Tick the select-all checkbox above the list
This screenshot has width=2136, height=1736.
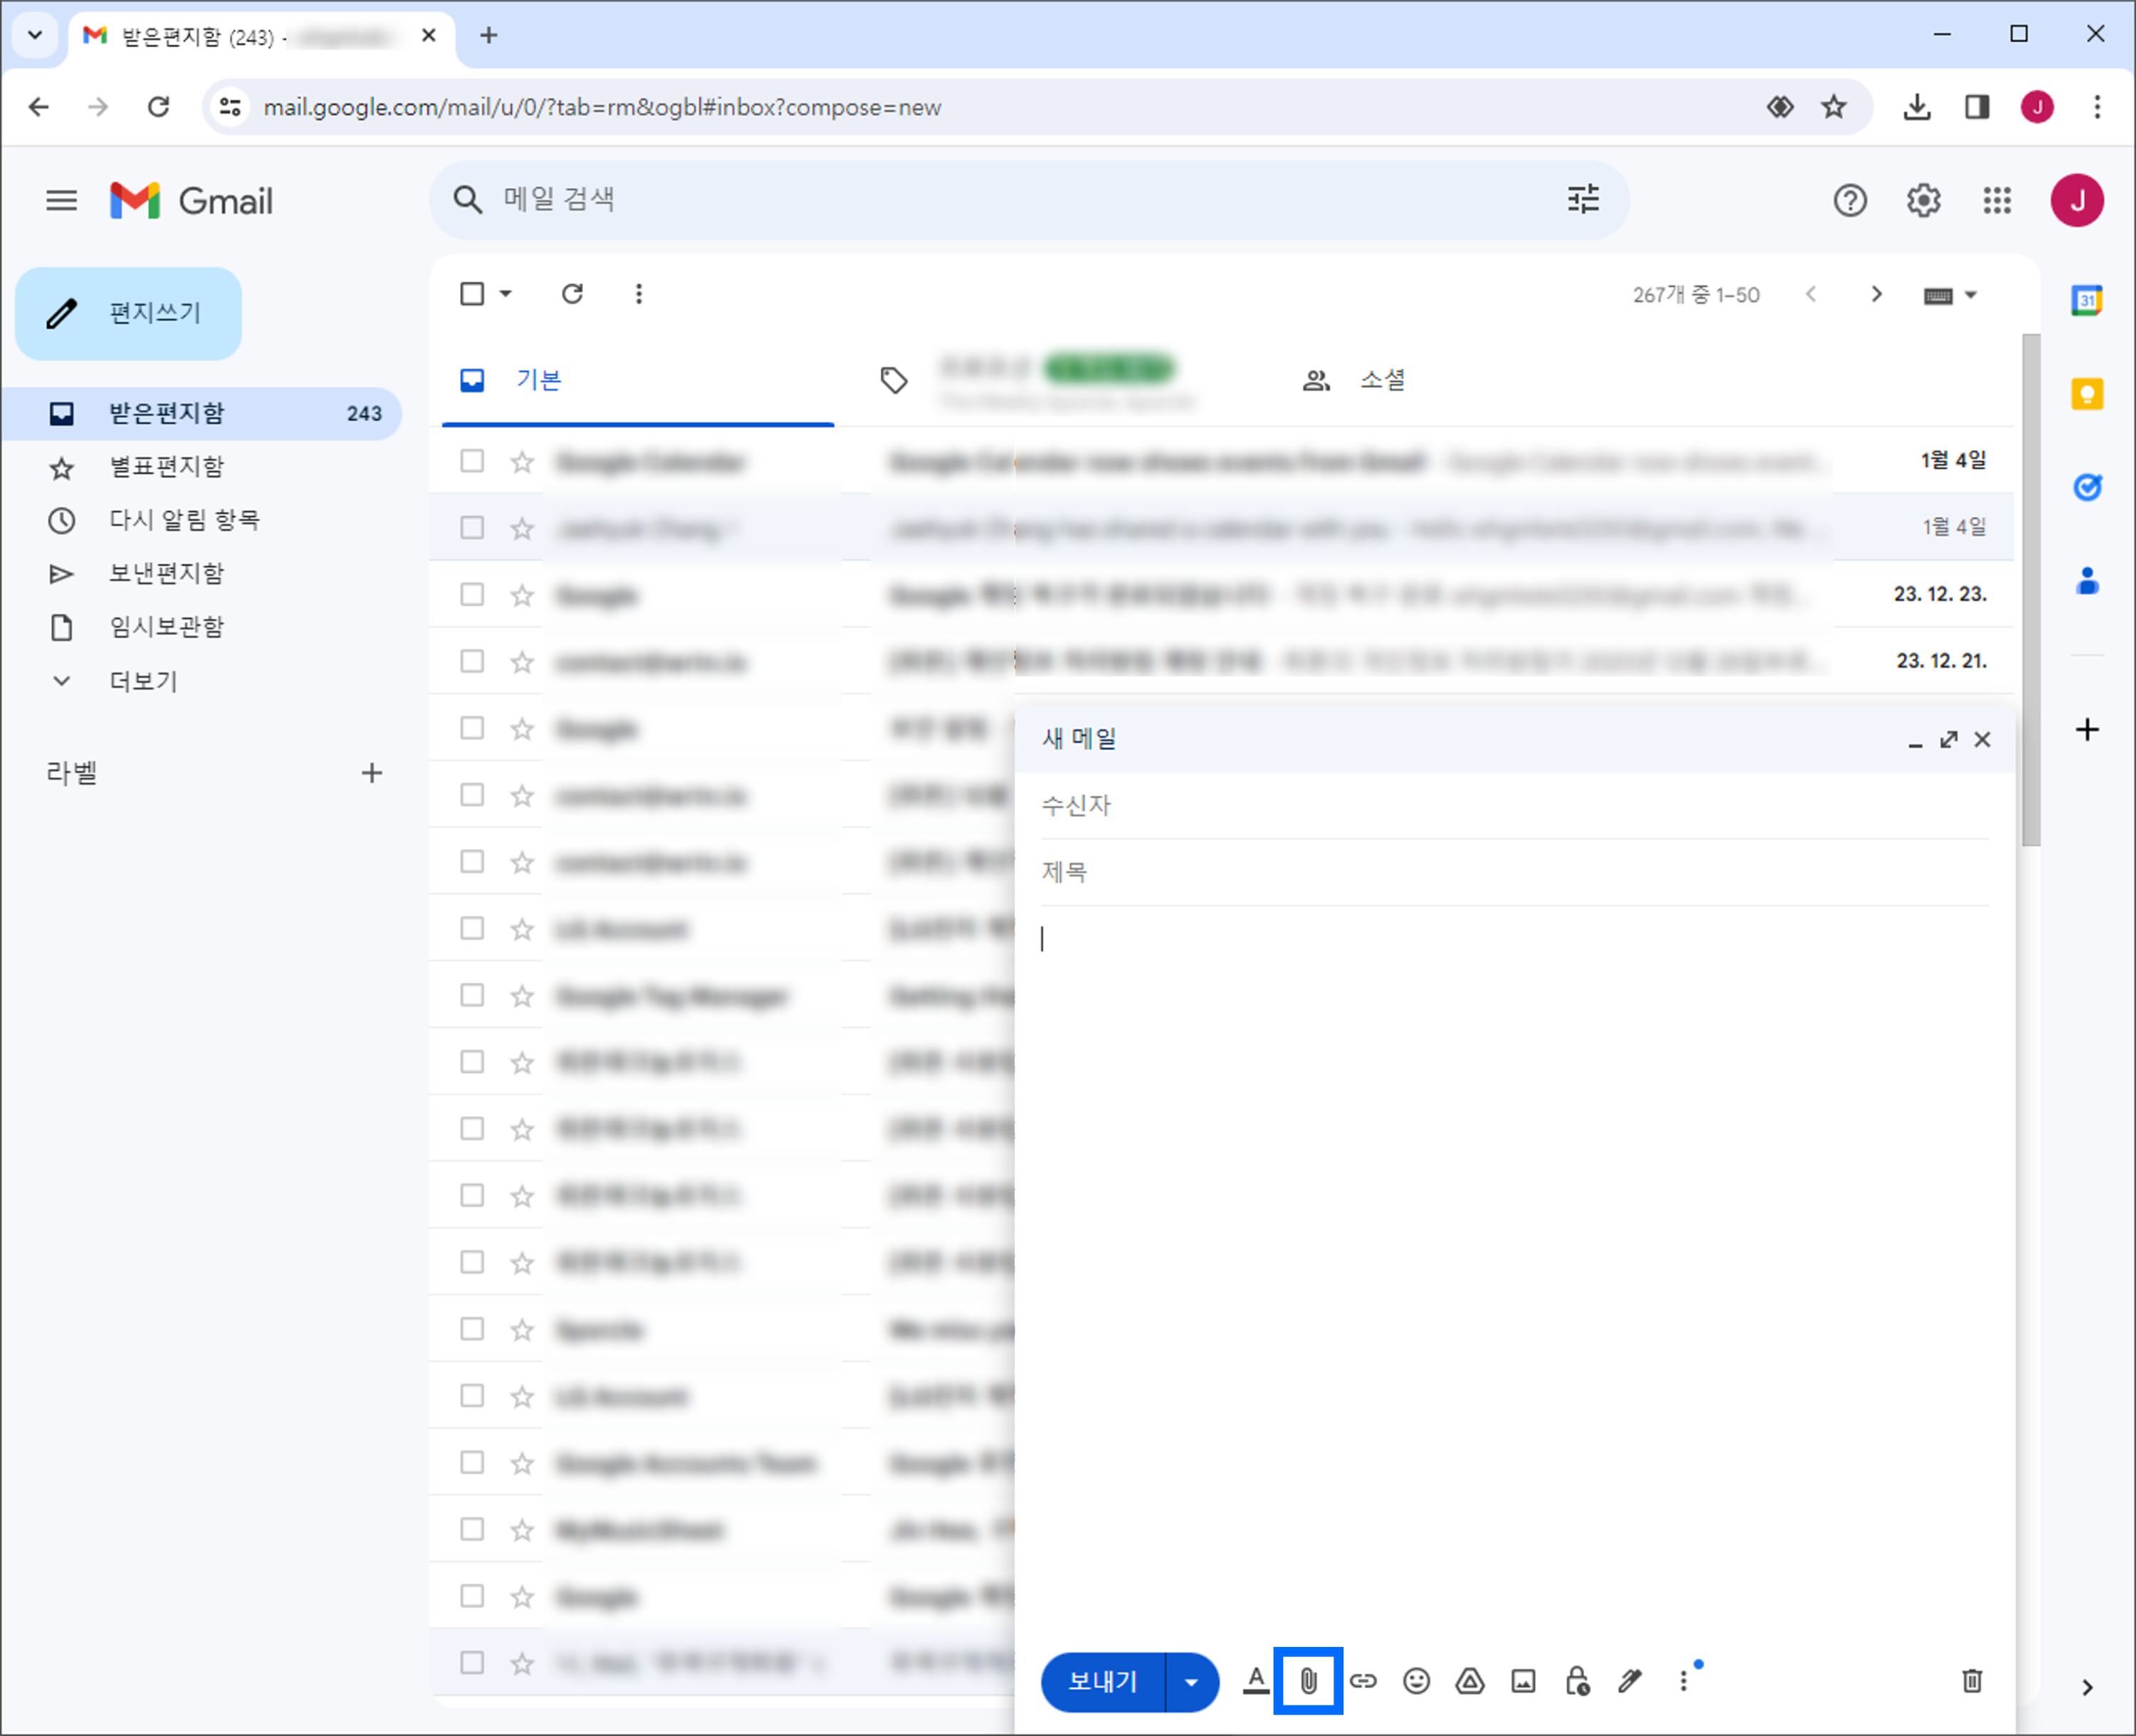click(x=472, y=294)
